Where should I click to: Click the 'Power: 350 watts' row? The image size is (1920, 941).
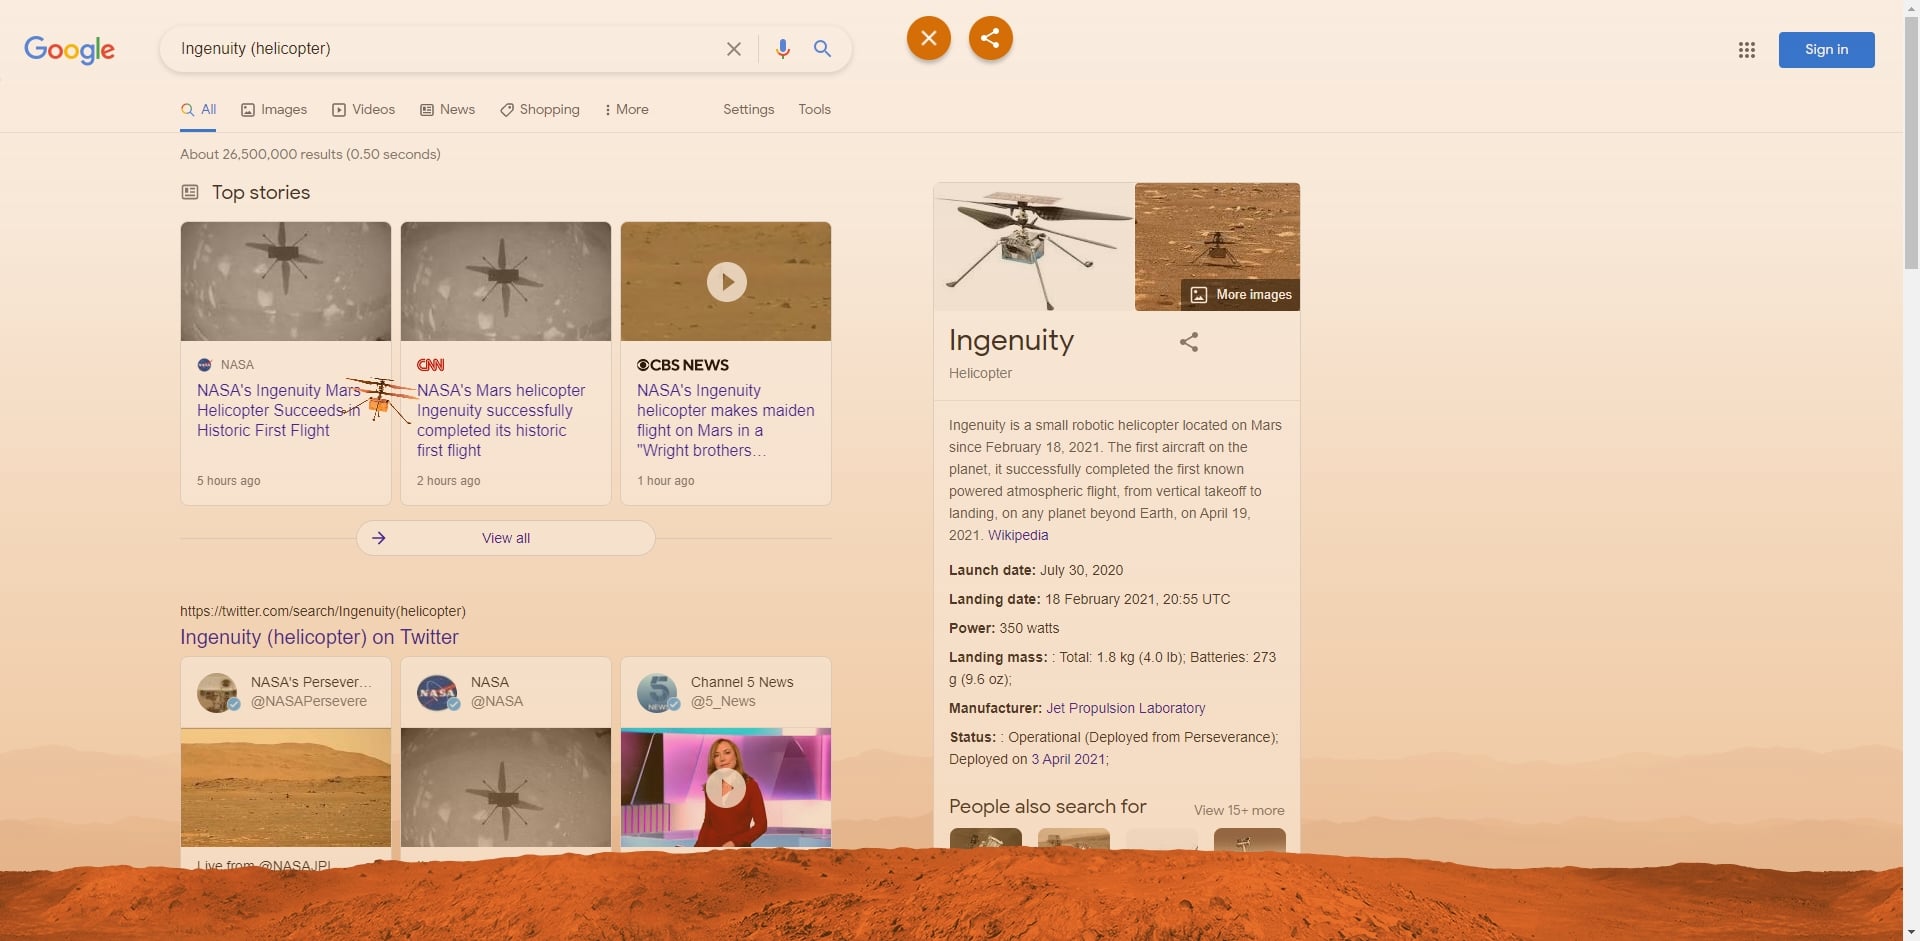(1004, 629)
